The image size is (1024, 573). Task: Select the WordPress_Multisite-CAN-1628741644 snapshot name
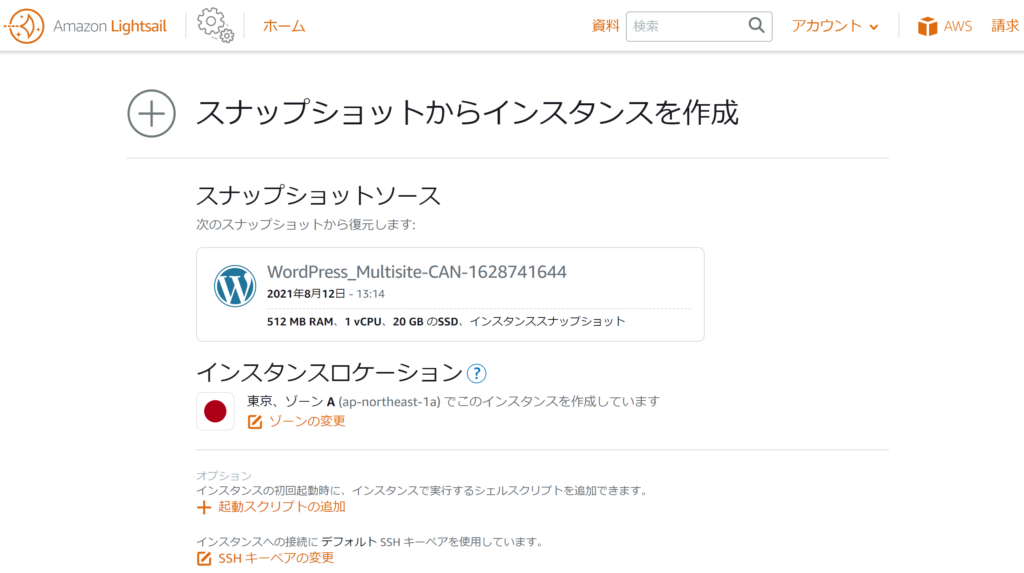coord(417,272)
